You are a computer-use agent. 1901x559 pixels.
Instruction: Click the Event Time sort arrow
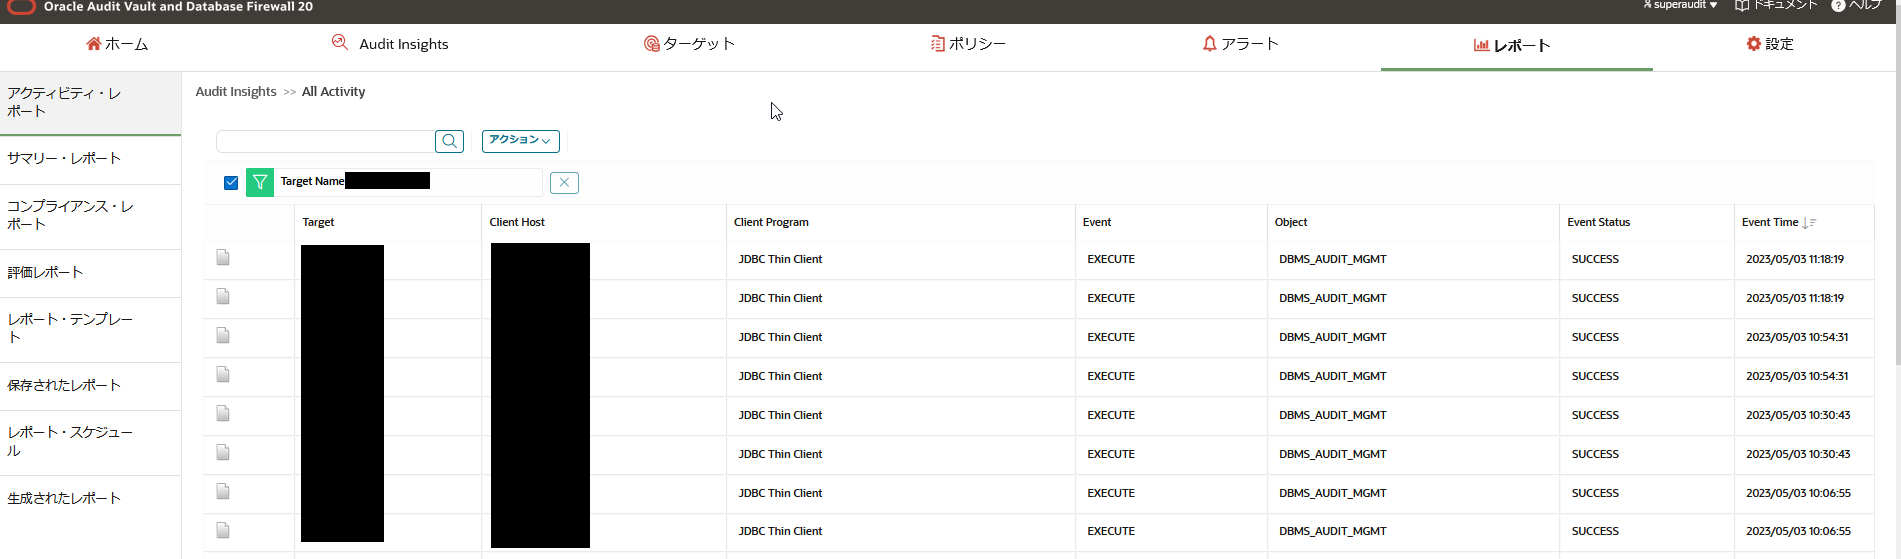click(x=1808, y=223)
